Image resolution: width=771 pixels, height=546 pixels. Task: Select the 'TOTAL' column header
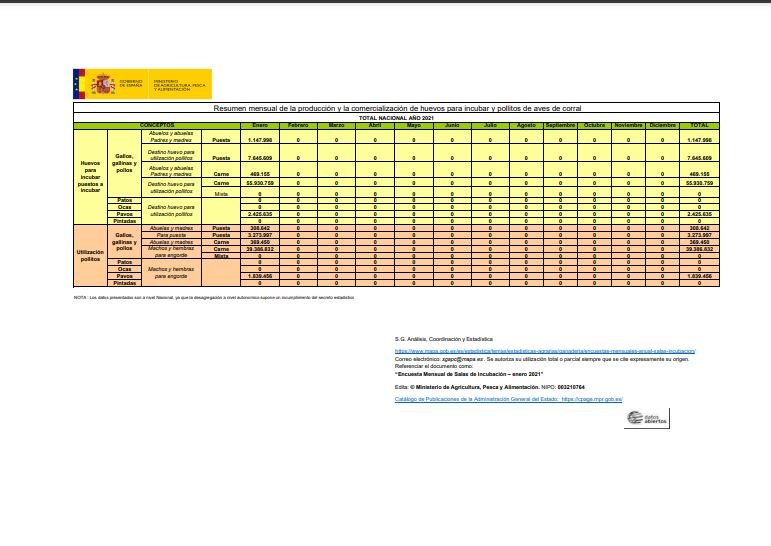click(699, 125)
